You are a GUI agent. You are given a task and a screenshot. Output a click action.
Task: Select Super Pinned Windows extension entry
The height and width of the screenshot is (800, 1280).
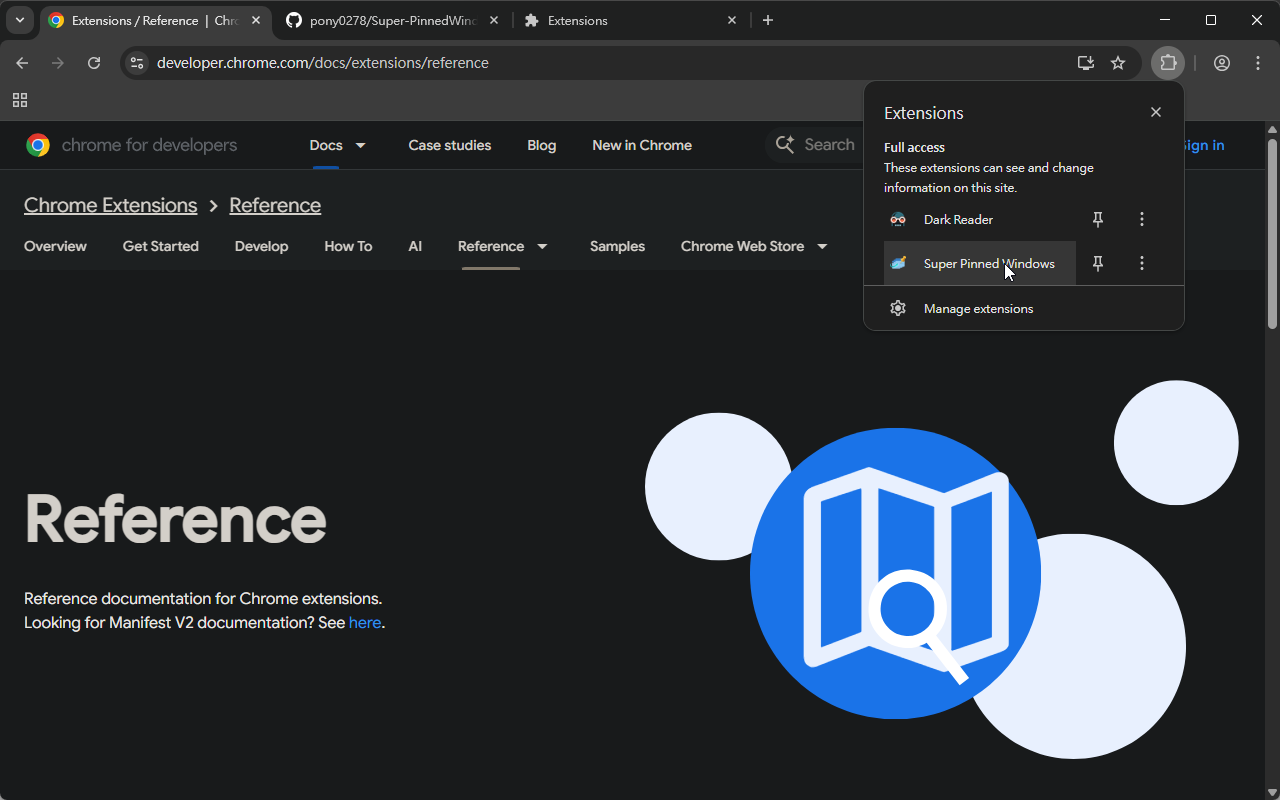tap(980, 263)
